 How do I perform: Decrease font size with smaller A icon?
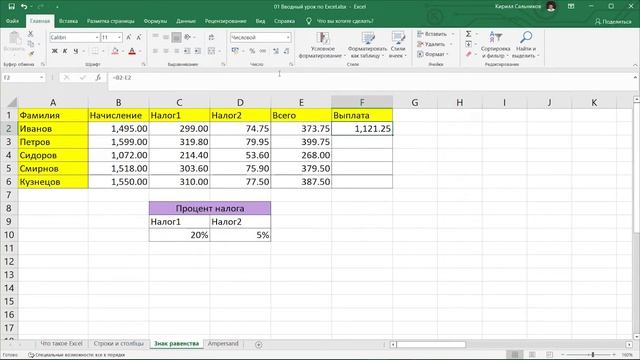tap(139, 37)
